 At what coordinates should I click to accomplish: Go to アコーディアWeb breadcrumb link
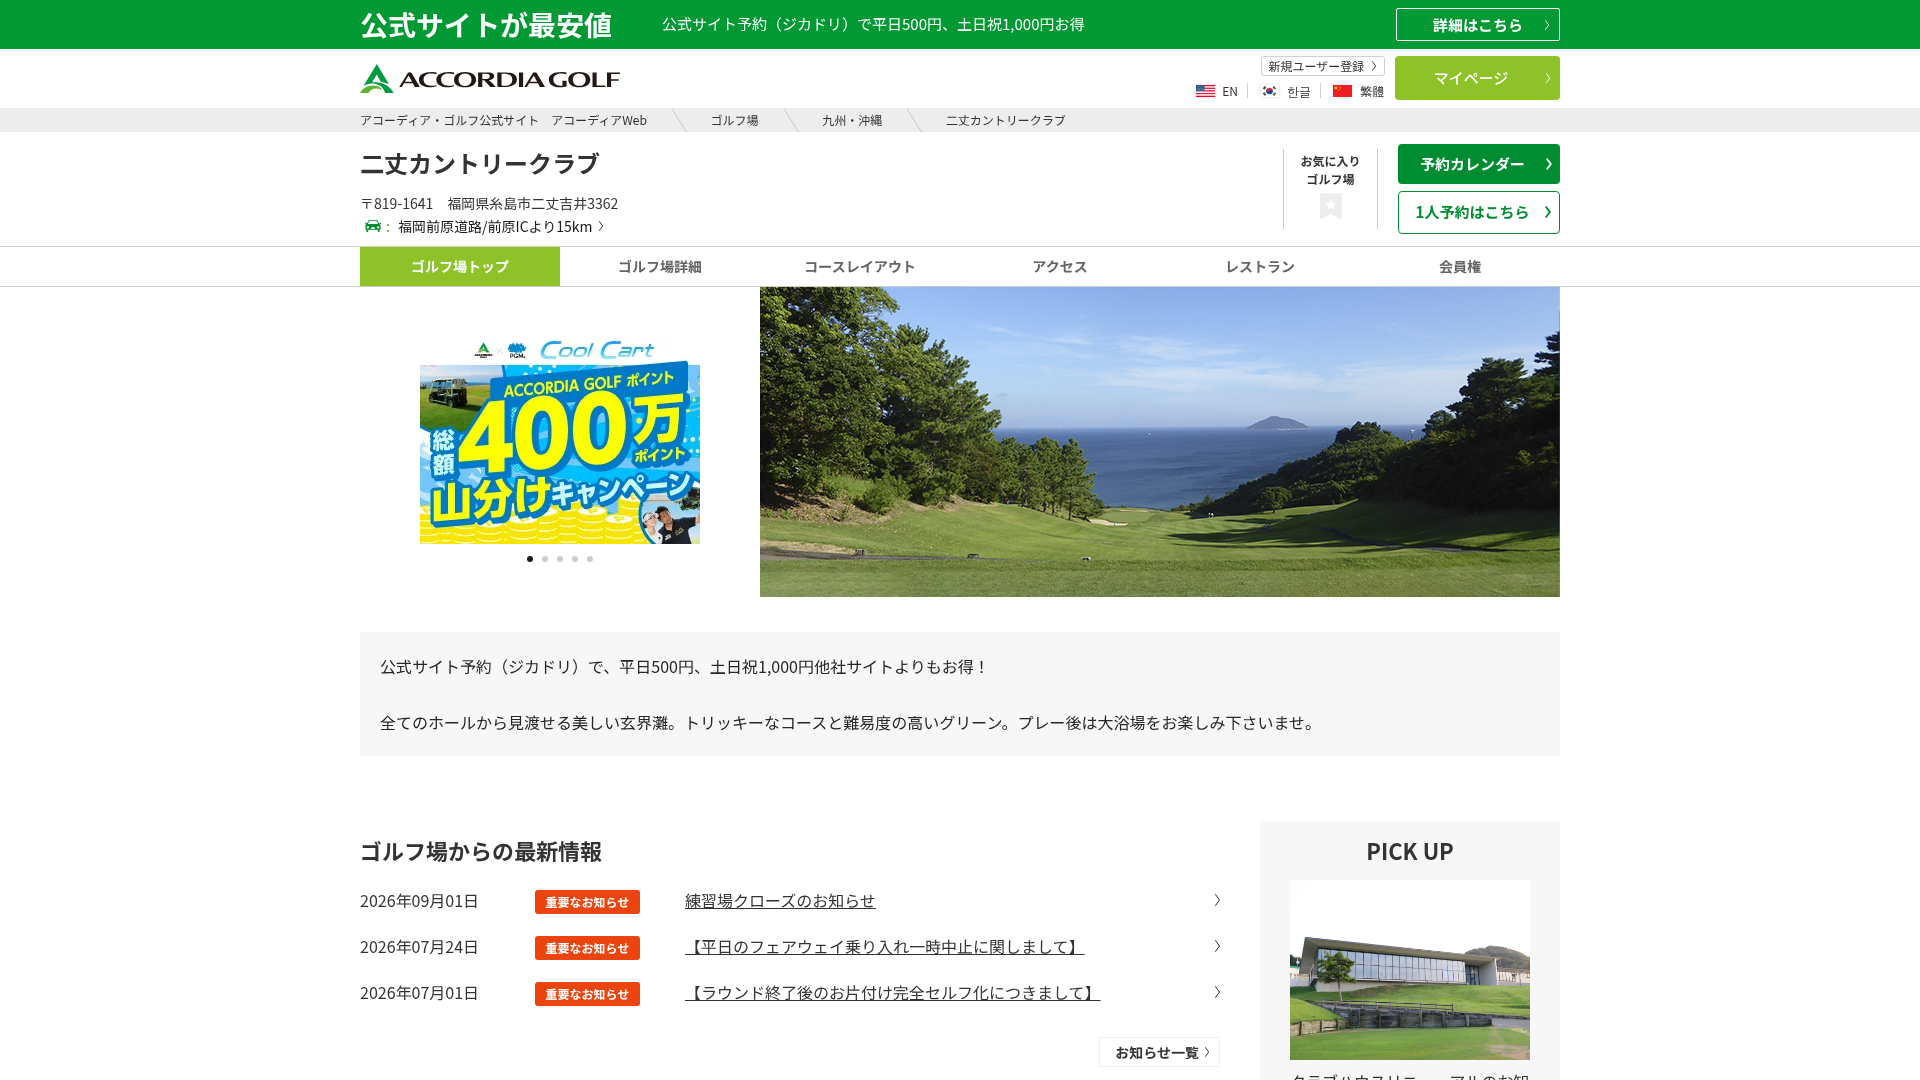pos(503,120)
